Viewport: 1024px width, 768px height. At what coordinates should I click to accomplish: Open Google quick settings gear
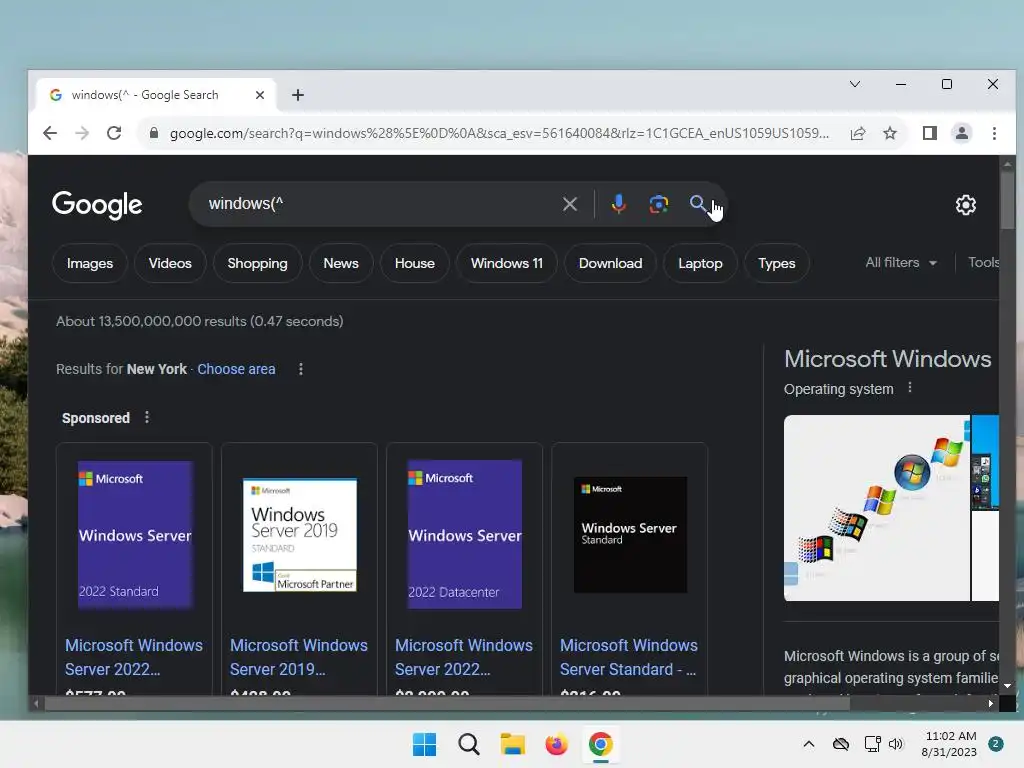coord(966,205)
